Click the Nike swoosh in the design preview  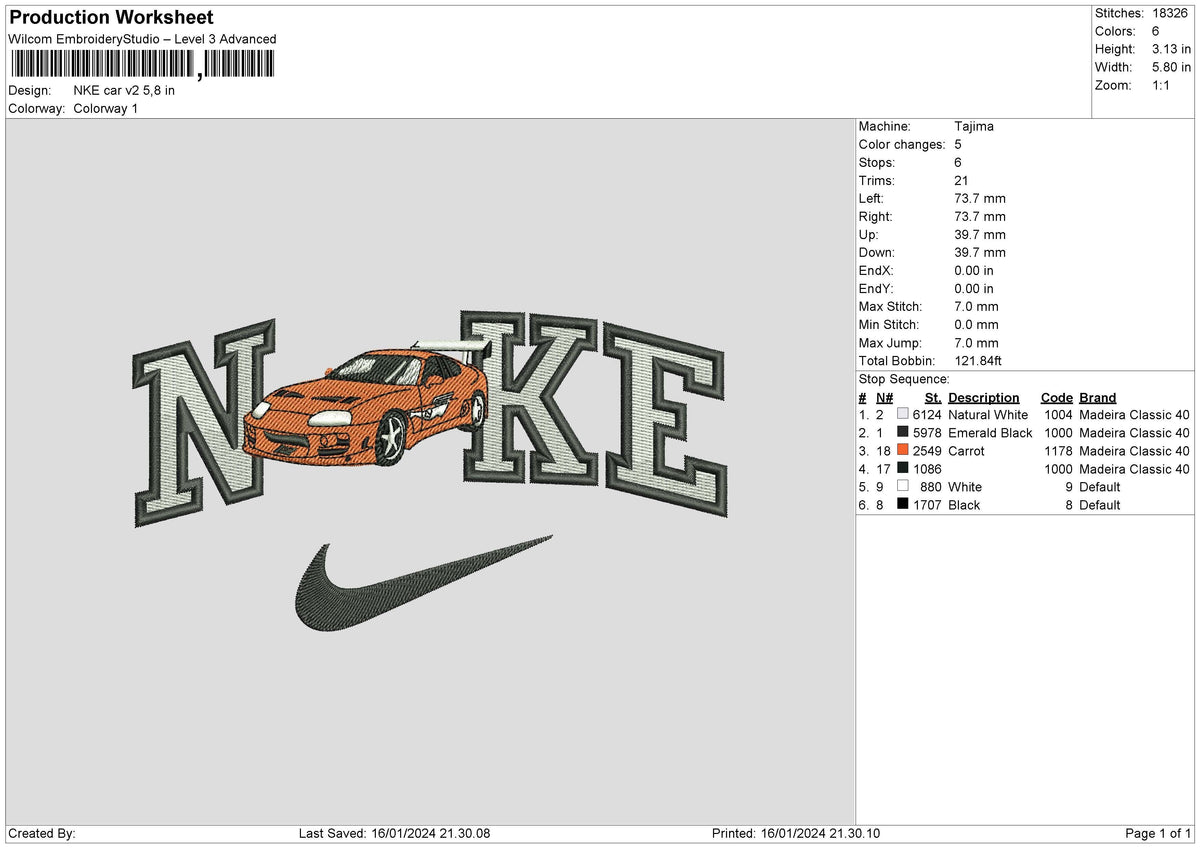(423, 583)
